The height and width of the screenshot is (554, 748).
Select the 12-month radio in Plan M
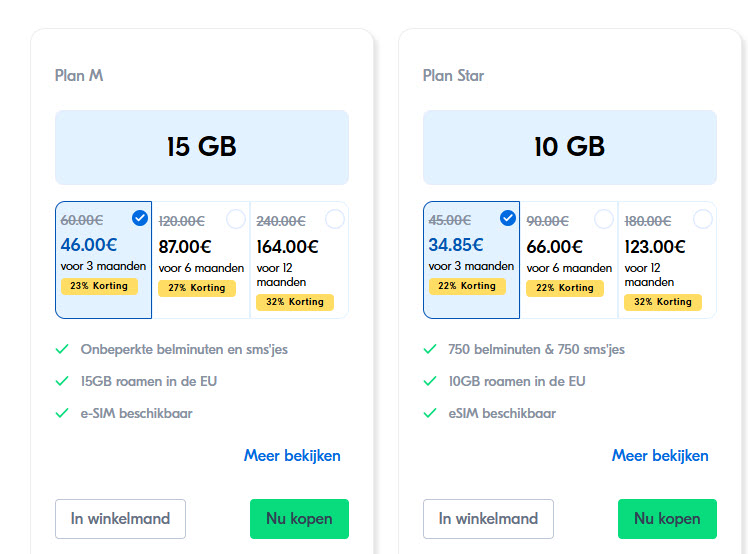pyautogui.click(x=334, y=219)
